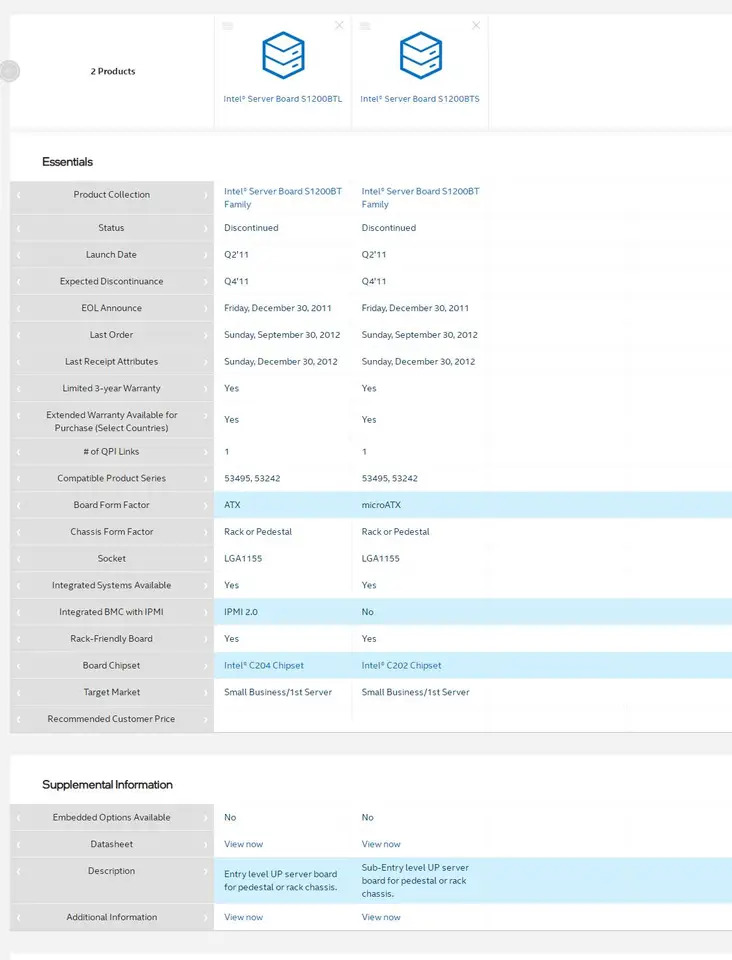The width and height of the screenshot is (732, 960).
Task: Open the Intel Server Board S1200BTL product link
Action: tap(283, 99)
